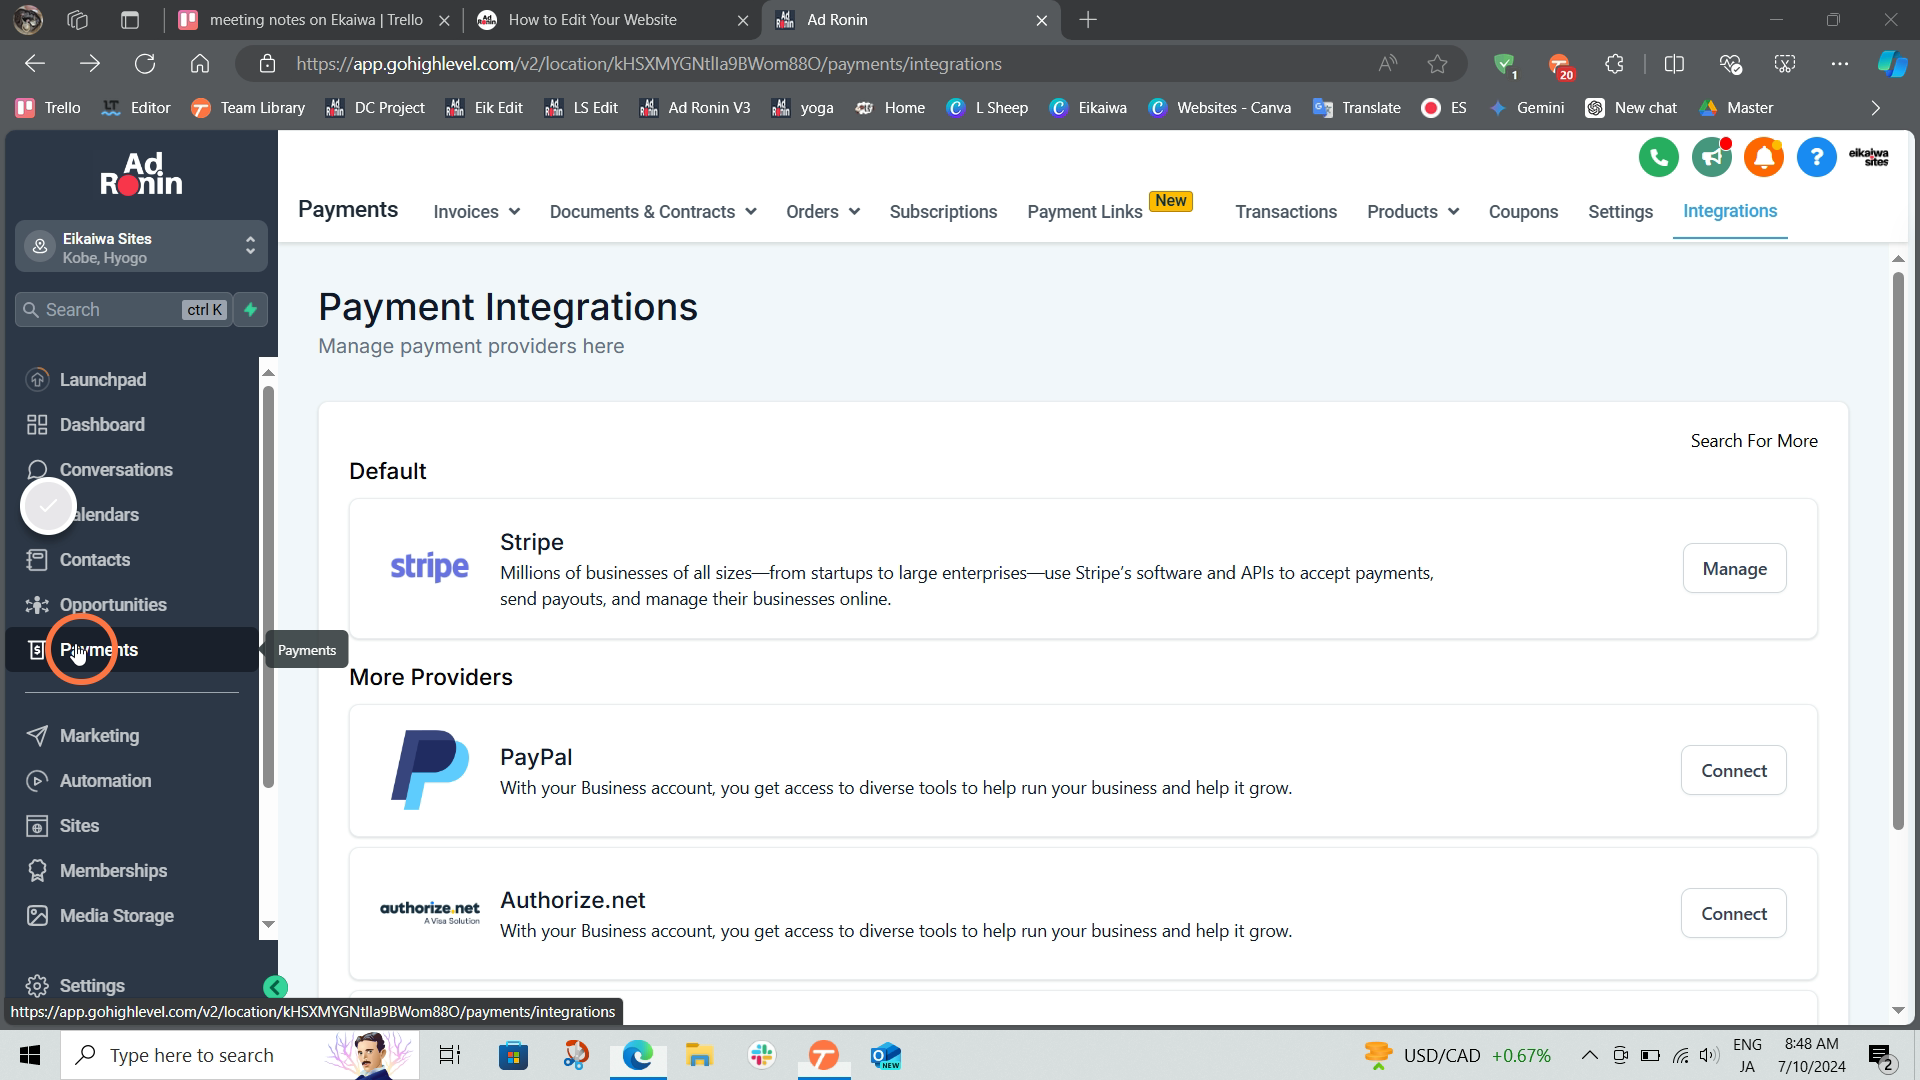Image resolution: width=1920 pixels, height=1080 pixels.
Task: Switch to the Coupons tab
Action: [x=1523, y=212]
